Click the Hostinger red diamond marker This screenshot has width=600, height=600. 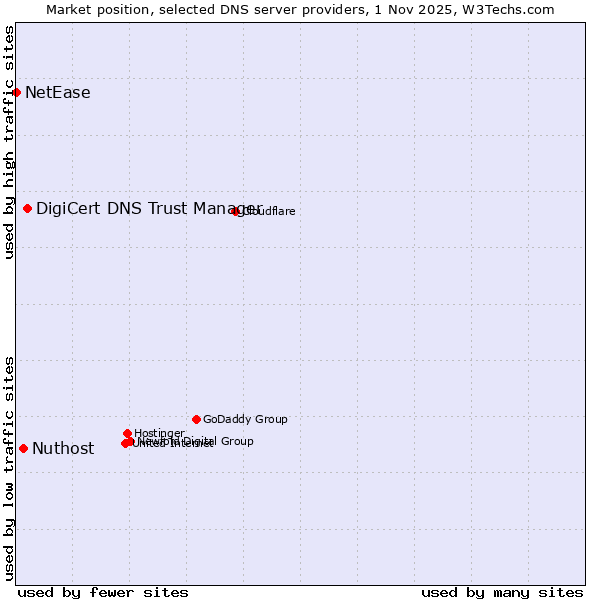[128, 433]
